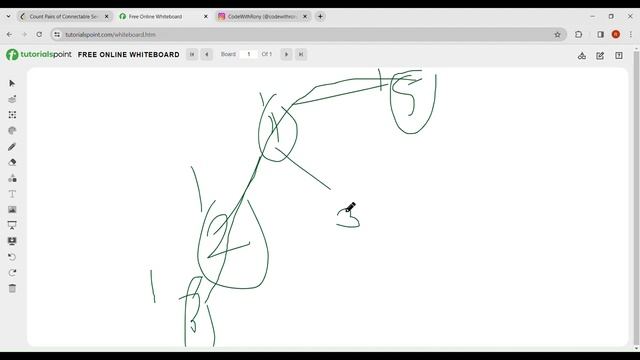Insert an image using picture icon
Screen dimensions: 640x360
point(12,209)
